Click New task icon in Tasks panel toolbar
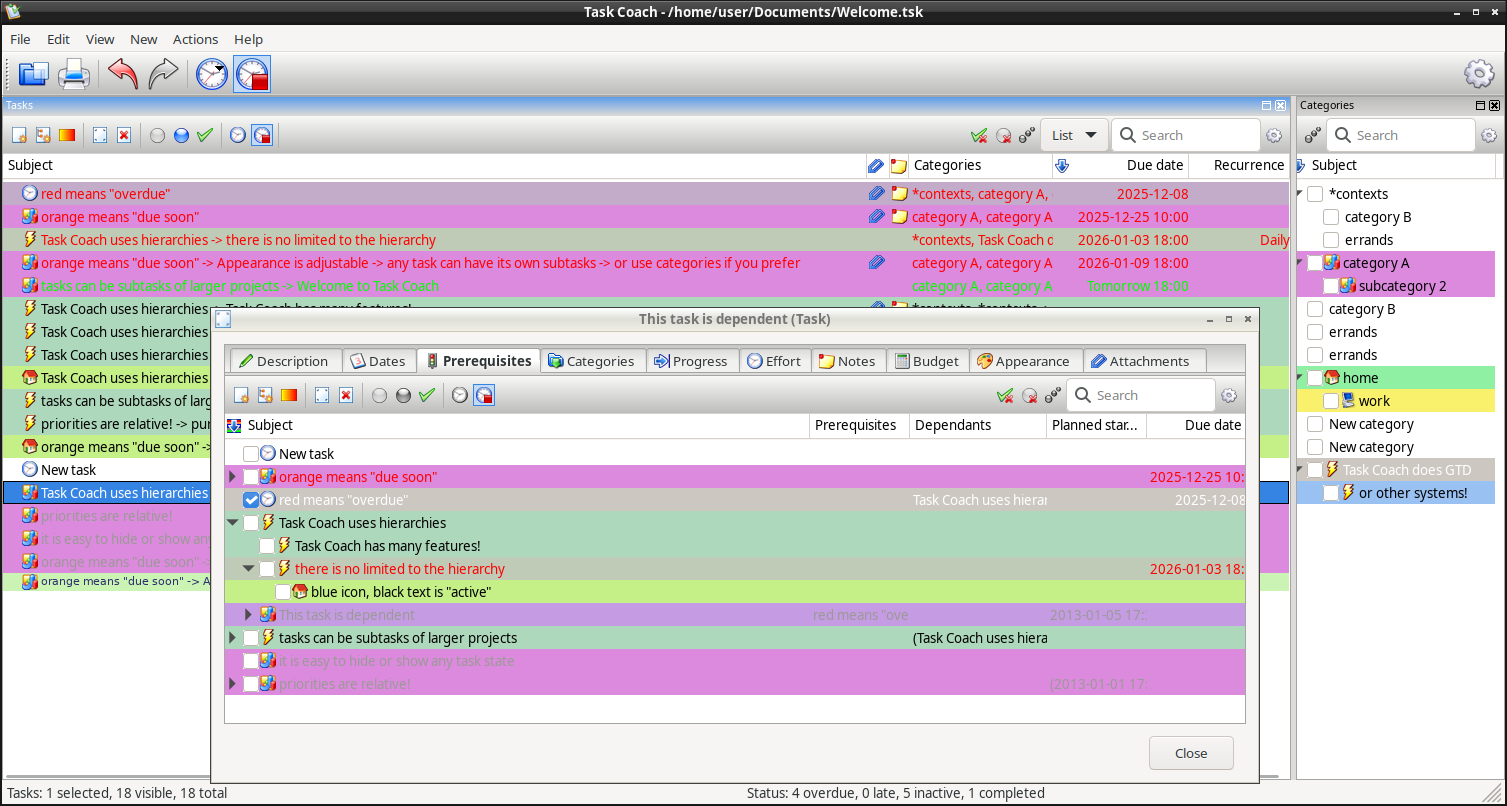This screenshot has height=806, width=1507. click(19, 135)
